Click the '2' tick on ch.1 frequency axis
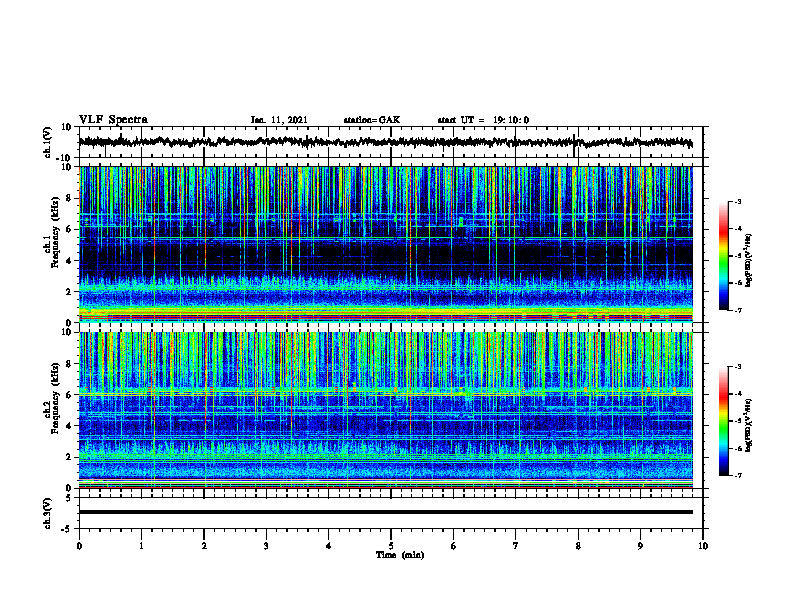Image resolution: width=792 pixels, height=612 pixels. [68, 291]
